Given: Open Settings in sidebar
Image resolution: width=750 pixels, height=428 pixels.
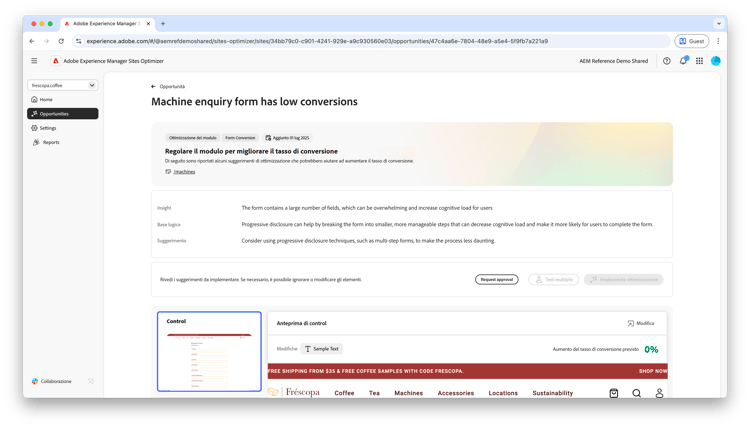Looking at the screenshot, I should point(44,128).
